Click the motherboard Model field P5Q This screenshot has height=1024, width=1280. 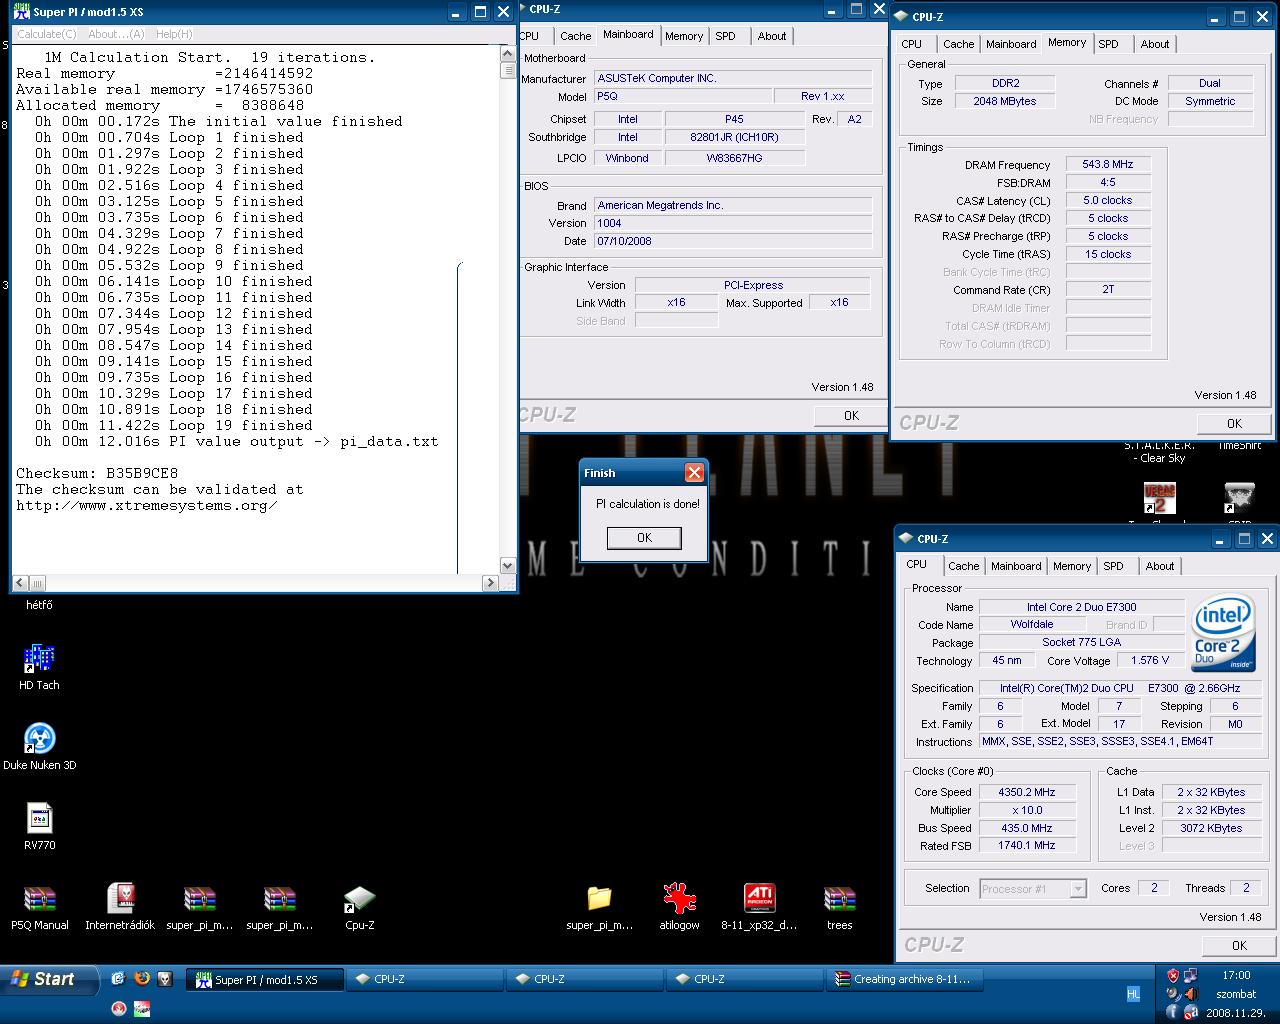click(682, 96)
